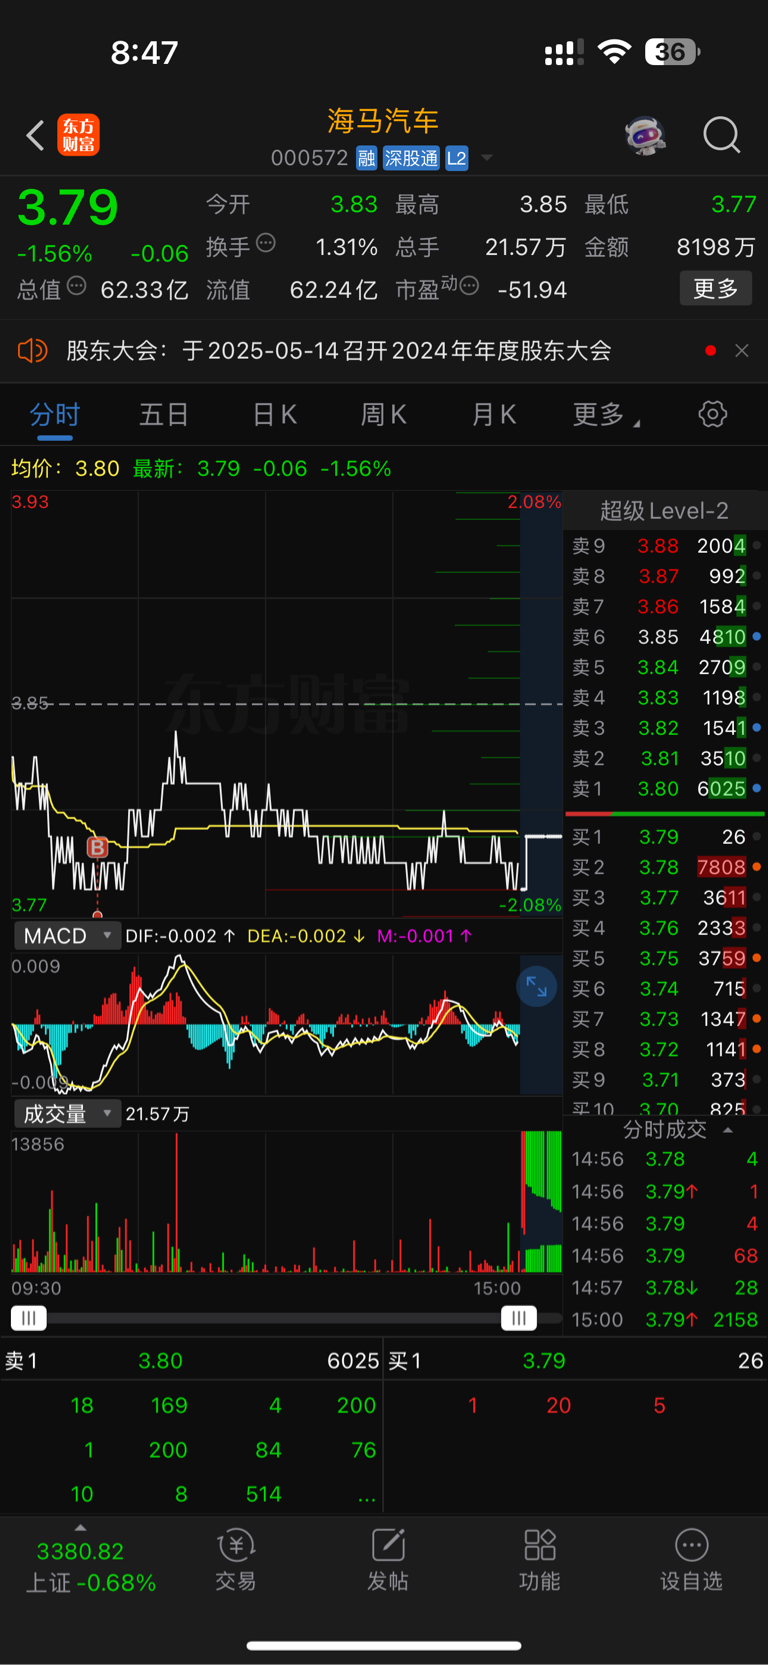Image resolution: width=768 pixels, height=1665 pixels.
Task: Move the left timeline range handle
Action: (x=29, y=1318)
